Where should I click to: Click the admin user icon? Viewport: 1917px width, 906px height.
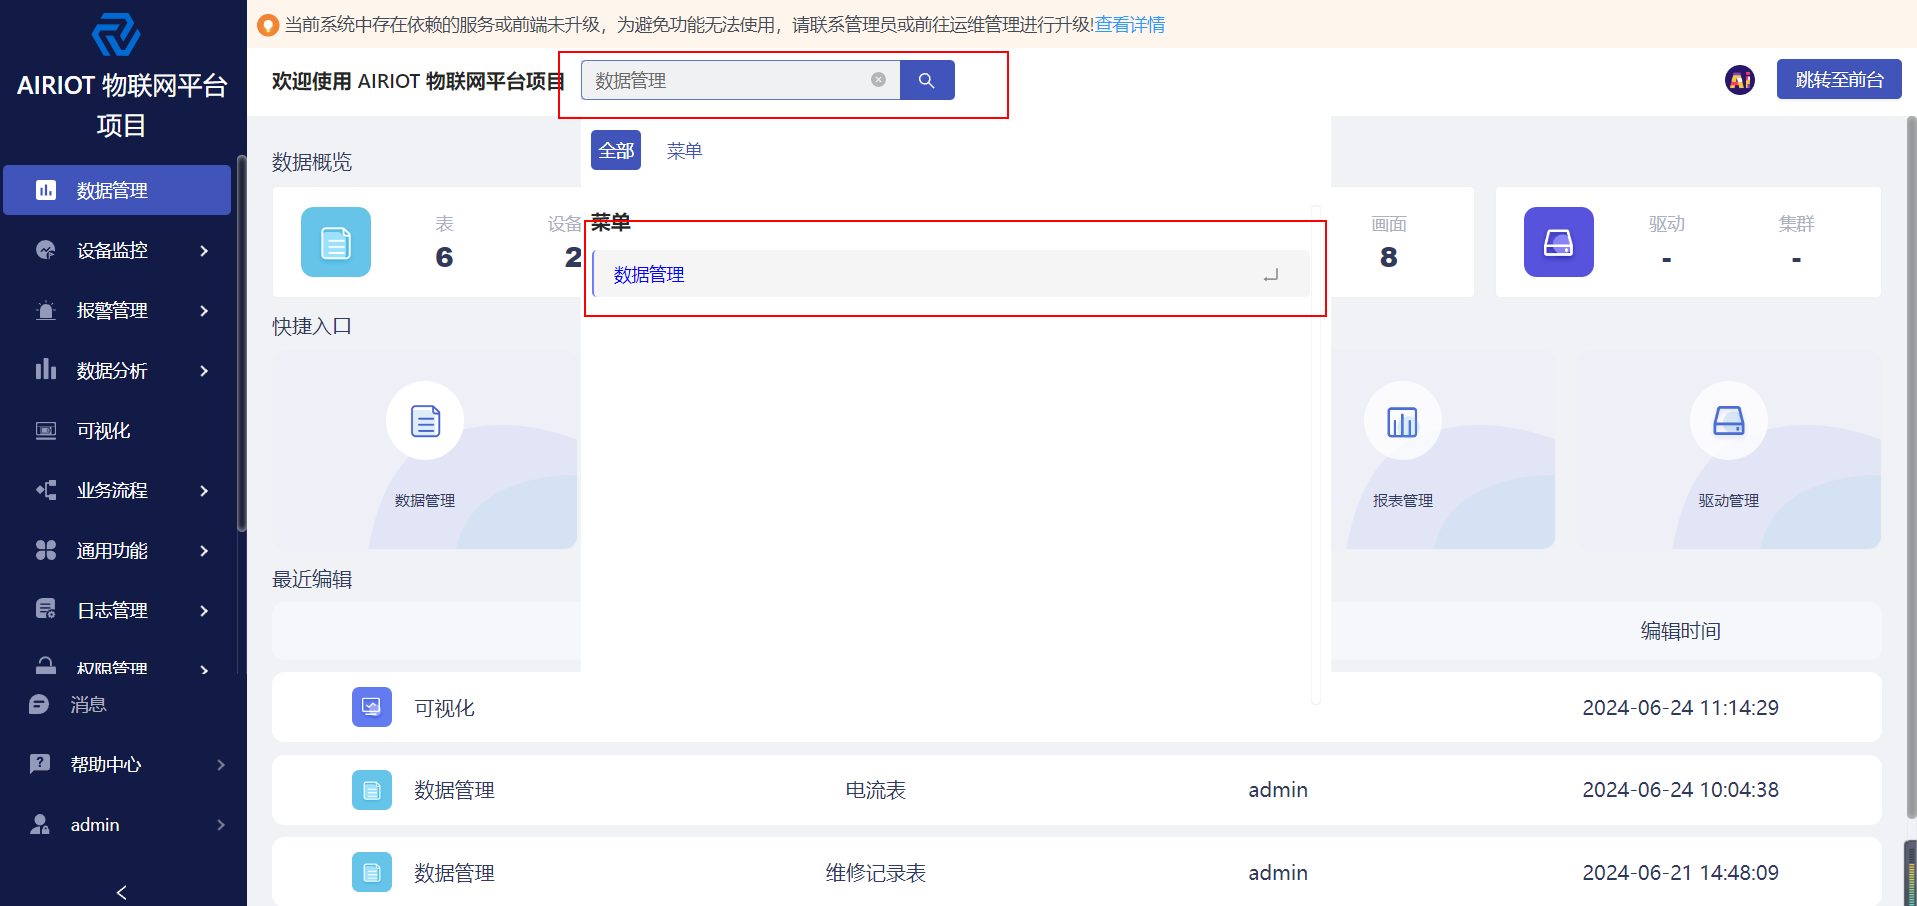point(39,824)
